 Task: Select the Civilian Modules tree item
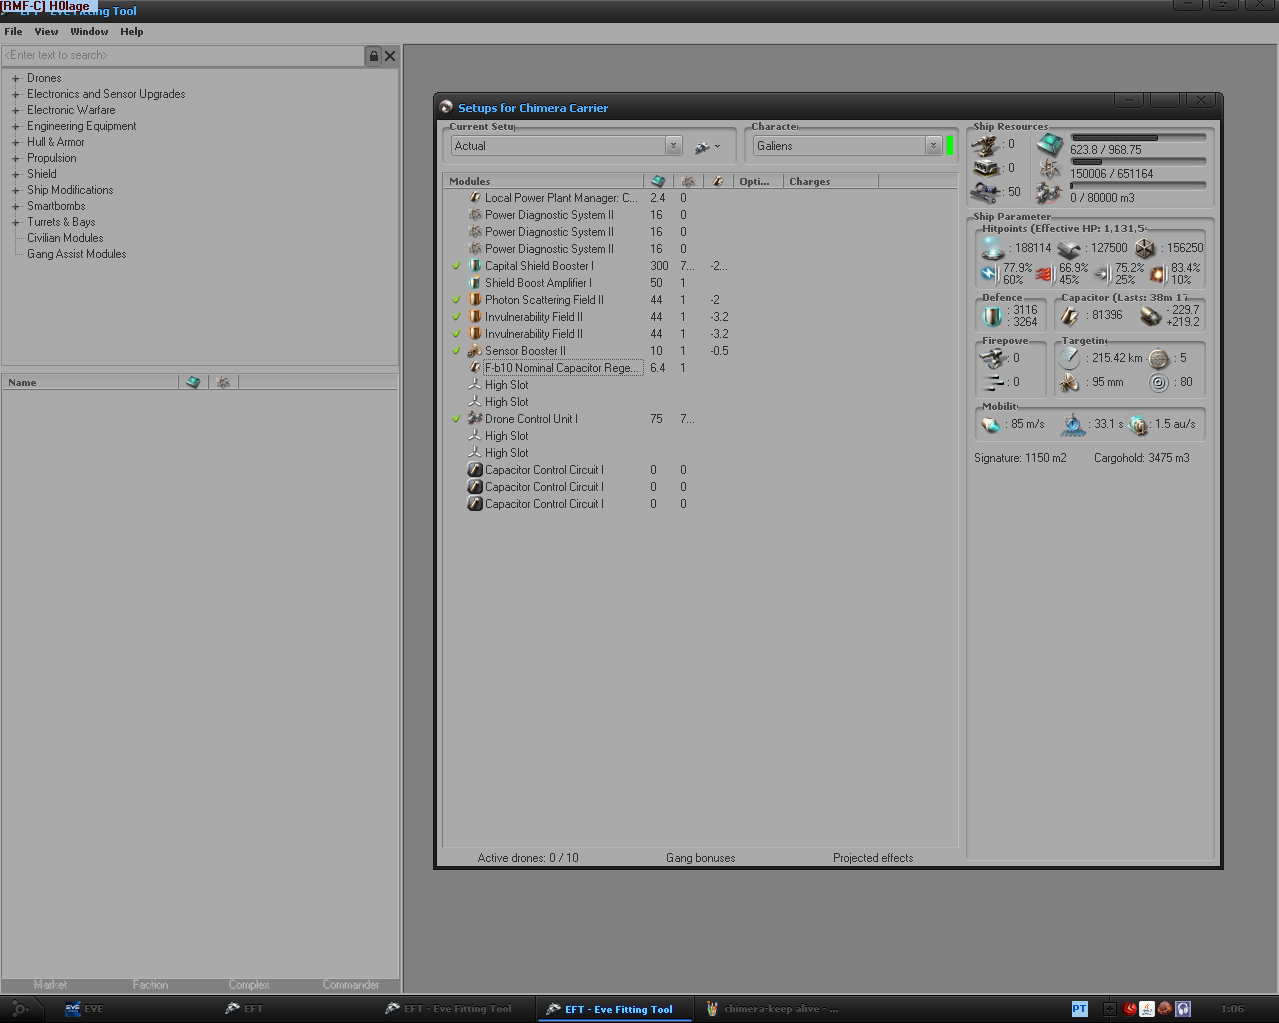(65, 238)
